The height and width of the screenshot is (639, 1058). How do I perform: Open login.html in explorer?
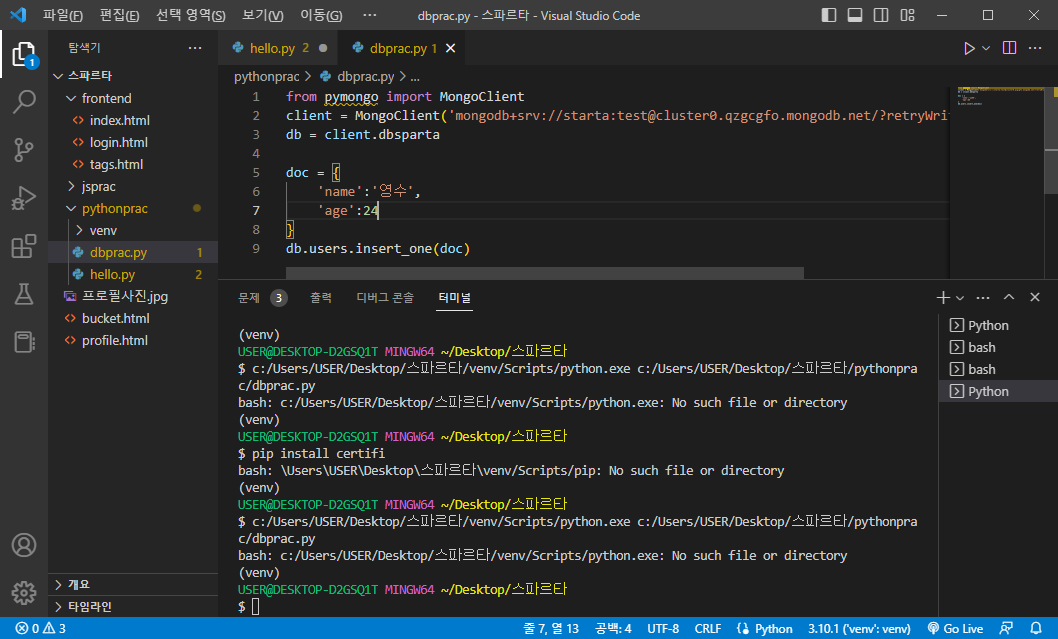tap(133, 142)
